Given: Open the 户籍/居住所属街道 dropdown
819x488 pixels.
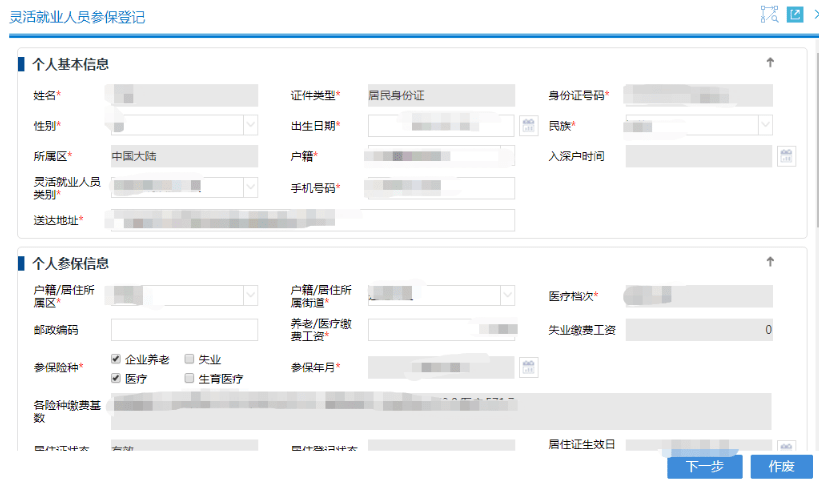Looking at the screenshot, I should pos(507,295).
